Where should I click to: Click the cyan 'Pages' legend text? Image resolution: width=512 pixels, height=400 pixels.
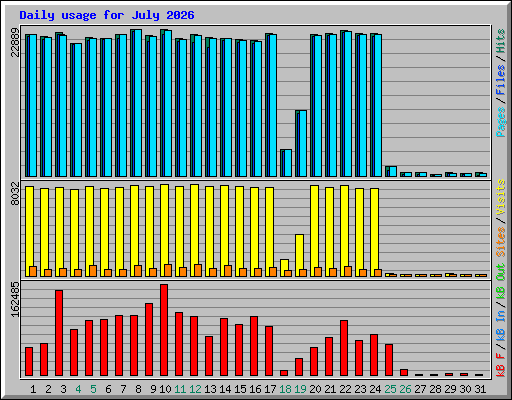(x=501, y=122)
